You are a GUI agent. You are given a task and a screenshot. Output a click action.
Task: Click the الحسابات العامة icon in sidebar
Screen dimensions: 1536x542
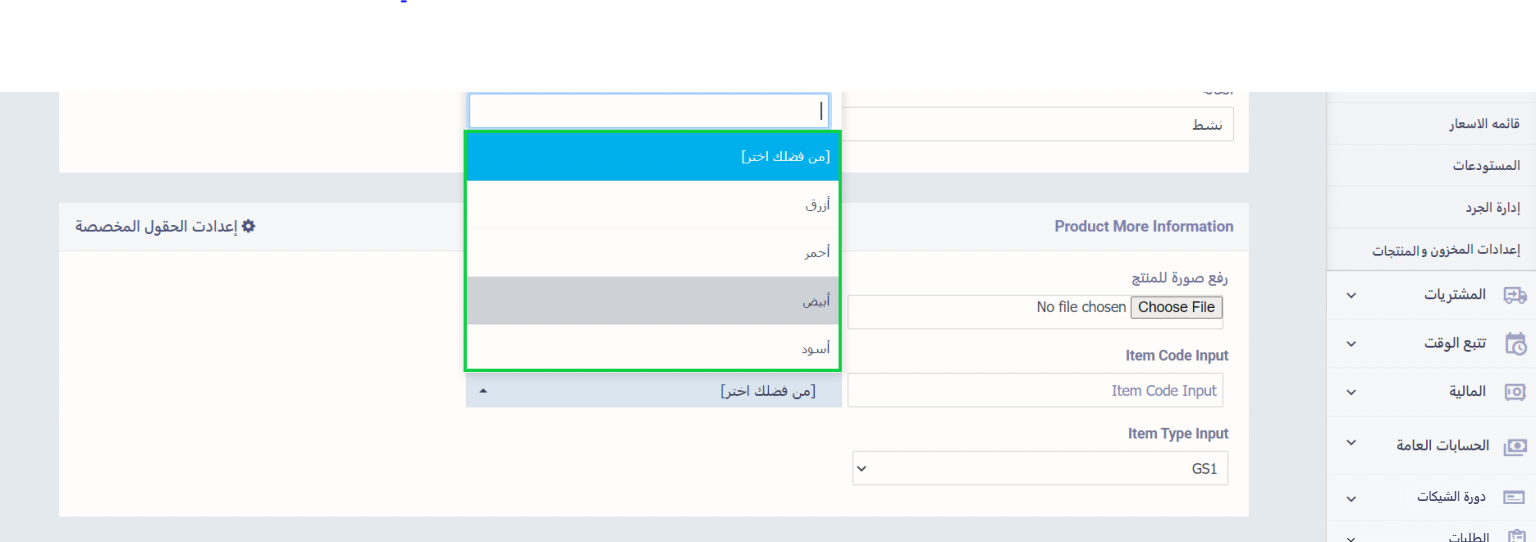coord(1515,446)
